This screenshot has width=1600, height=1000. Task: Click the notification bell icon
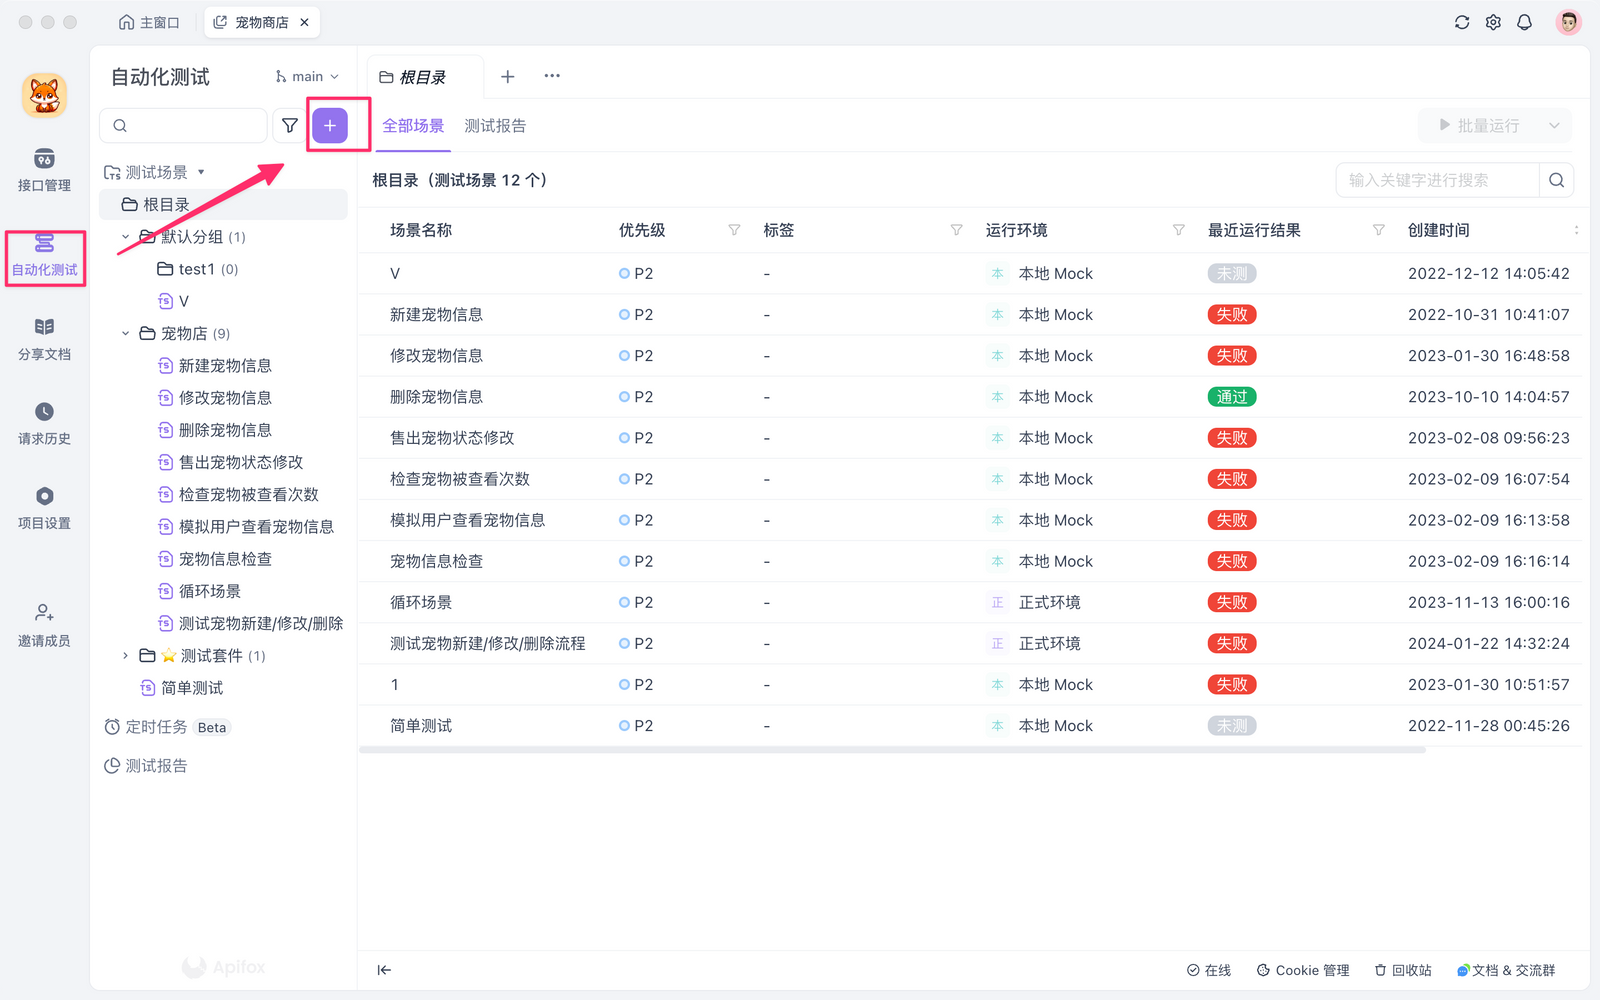pyautogui.click(x=1523, y=21)
